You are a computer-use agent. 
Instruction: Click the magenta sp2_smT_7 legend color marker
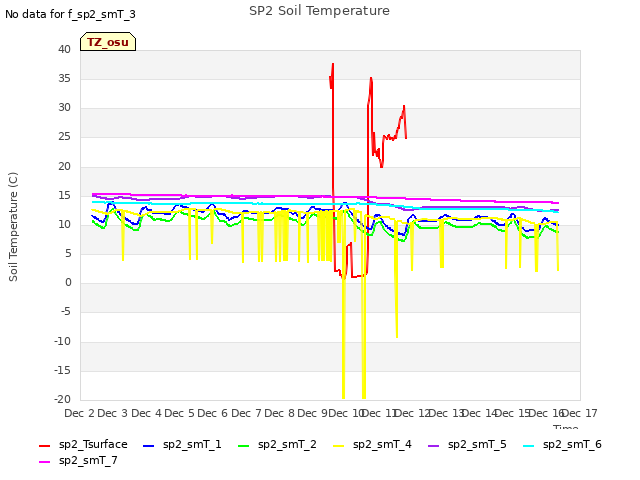coord(44,462)
